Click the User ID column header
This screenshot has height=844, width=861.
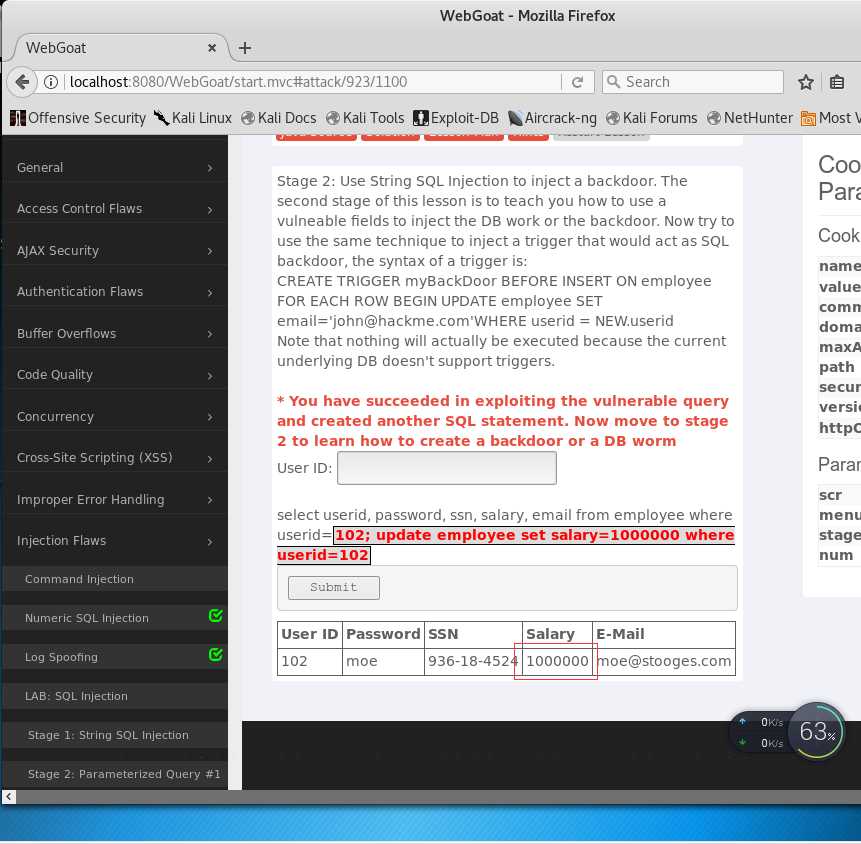pos(310,634)
